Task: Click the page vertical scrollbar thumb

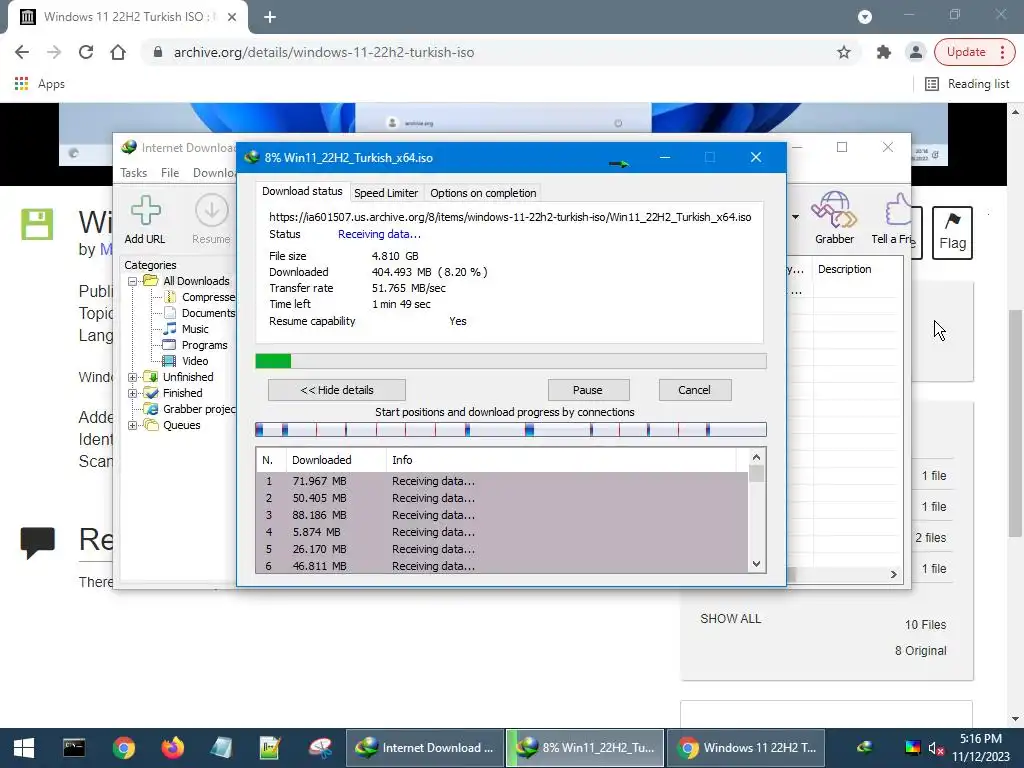Action: click(x=1016, y=423)
